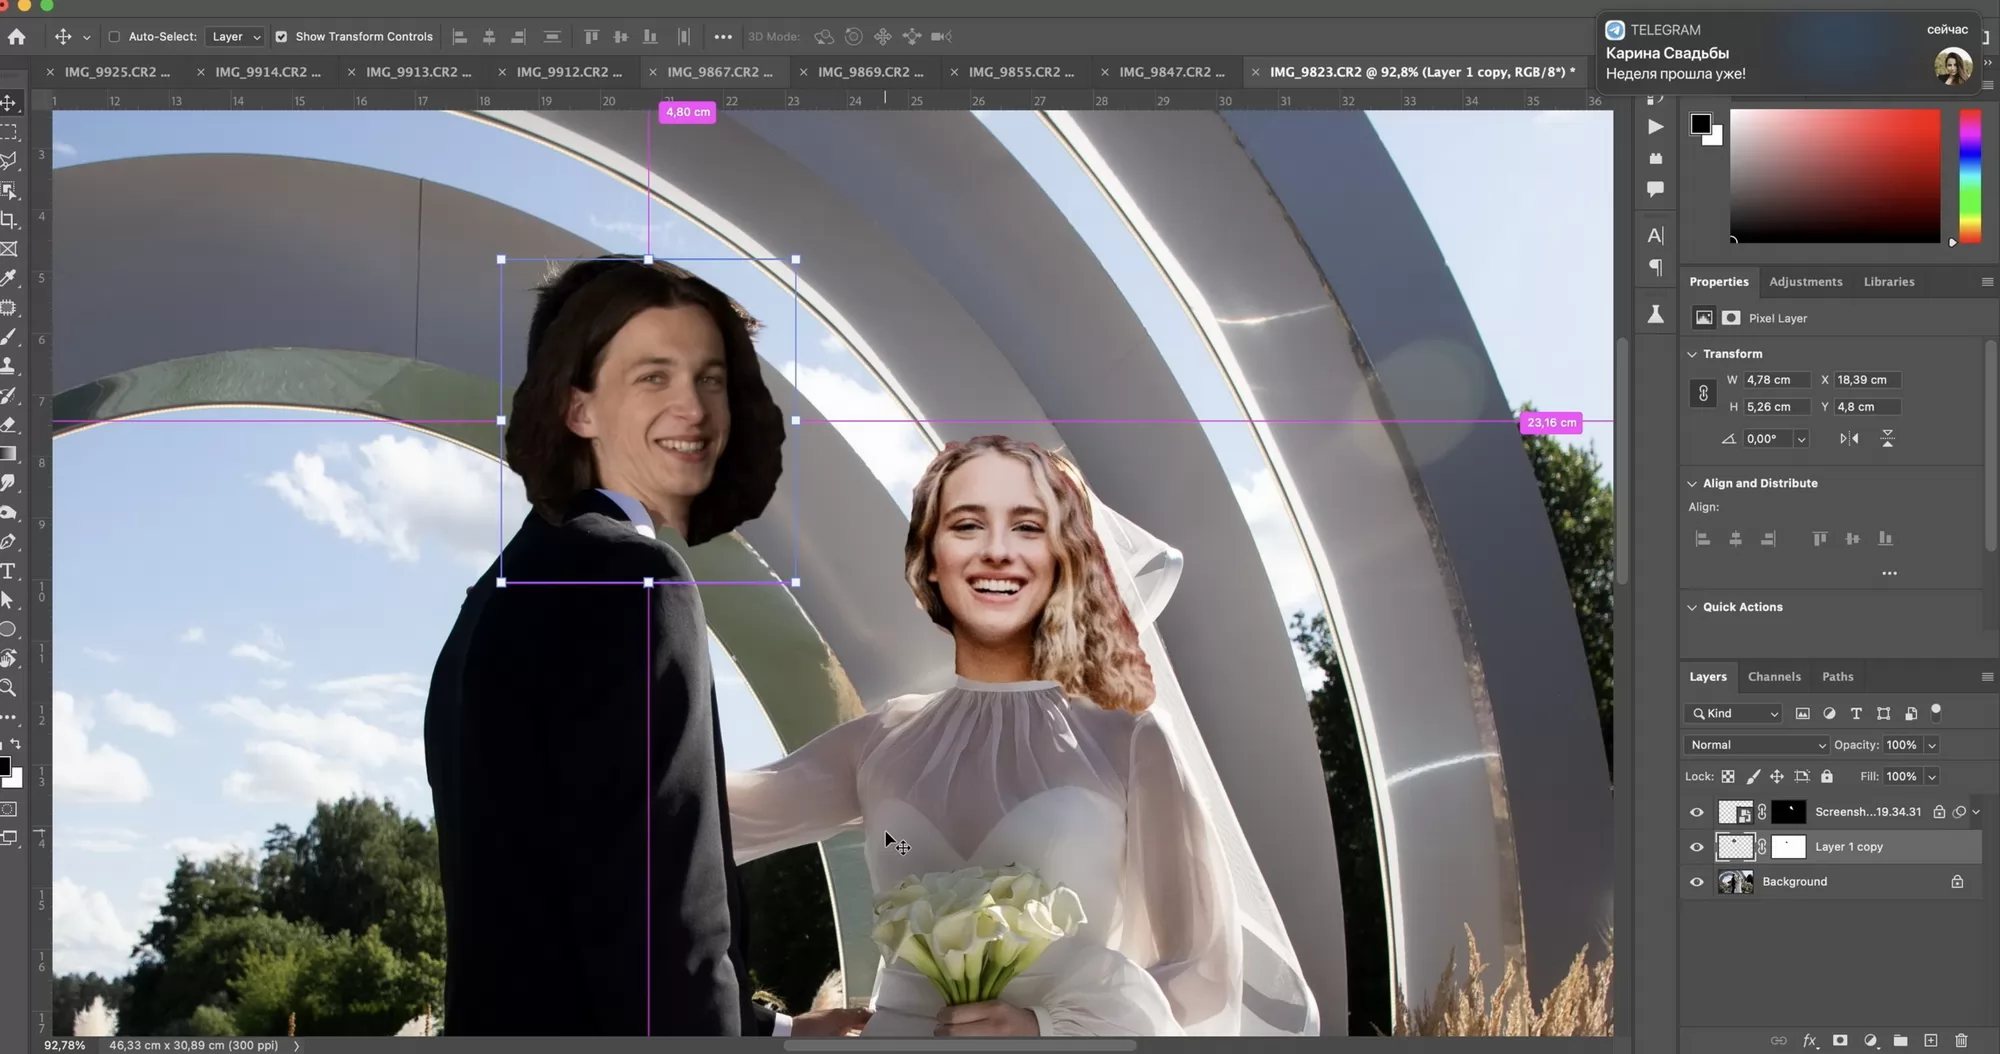Open the Adjustments tab
The height and width of the screenshot is (1054, 2000).
[1805, 282]
